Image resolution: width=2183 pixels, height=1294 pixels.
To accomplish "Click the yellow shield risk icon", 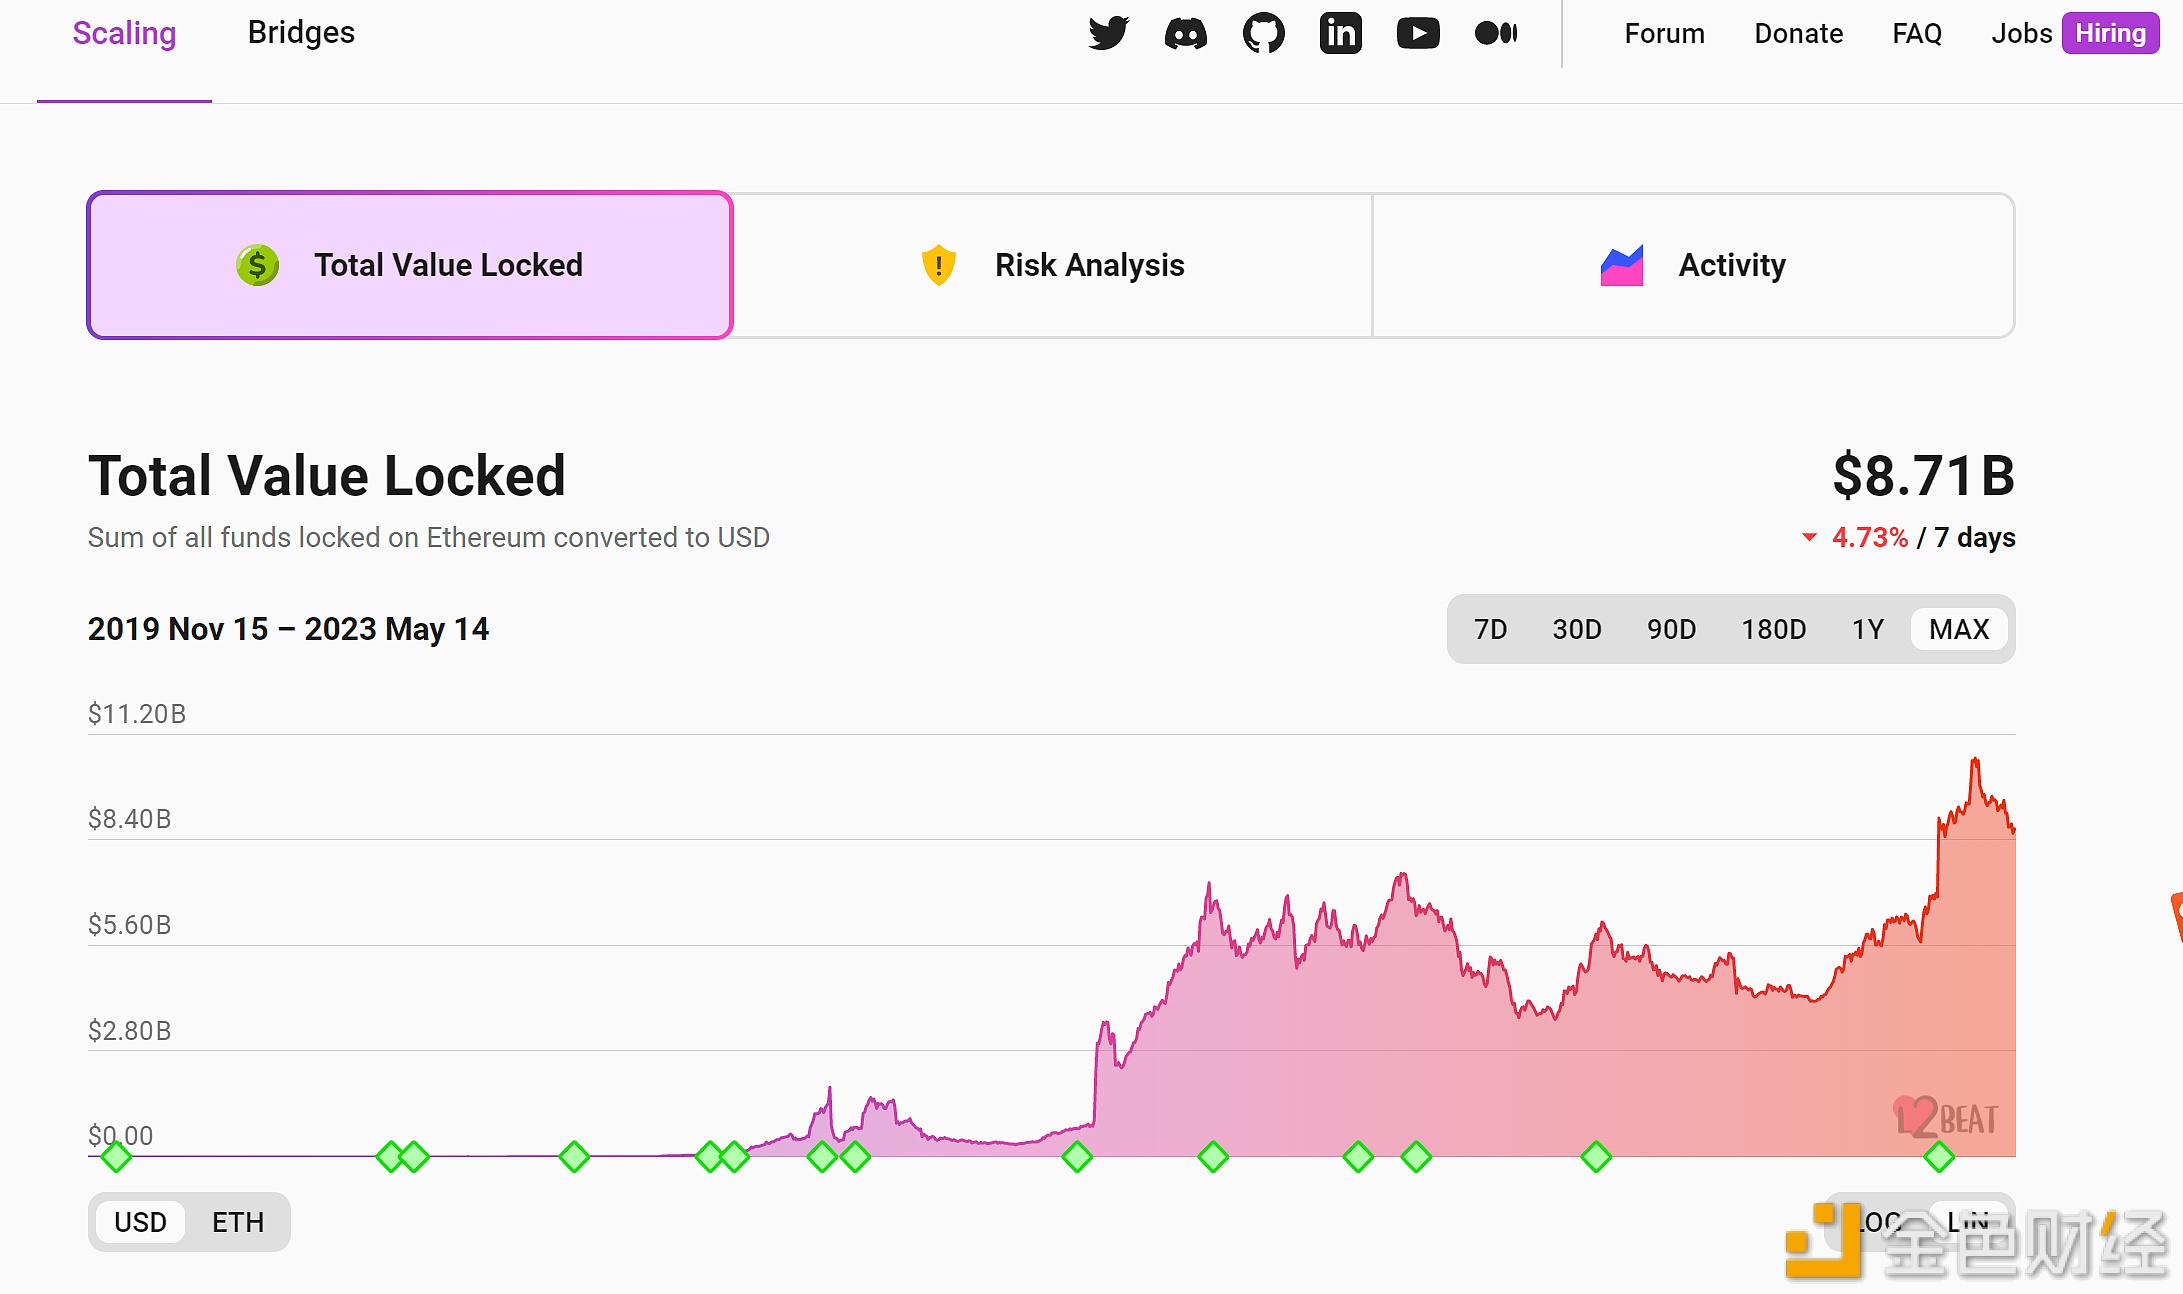I will tap(938, 265).
